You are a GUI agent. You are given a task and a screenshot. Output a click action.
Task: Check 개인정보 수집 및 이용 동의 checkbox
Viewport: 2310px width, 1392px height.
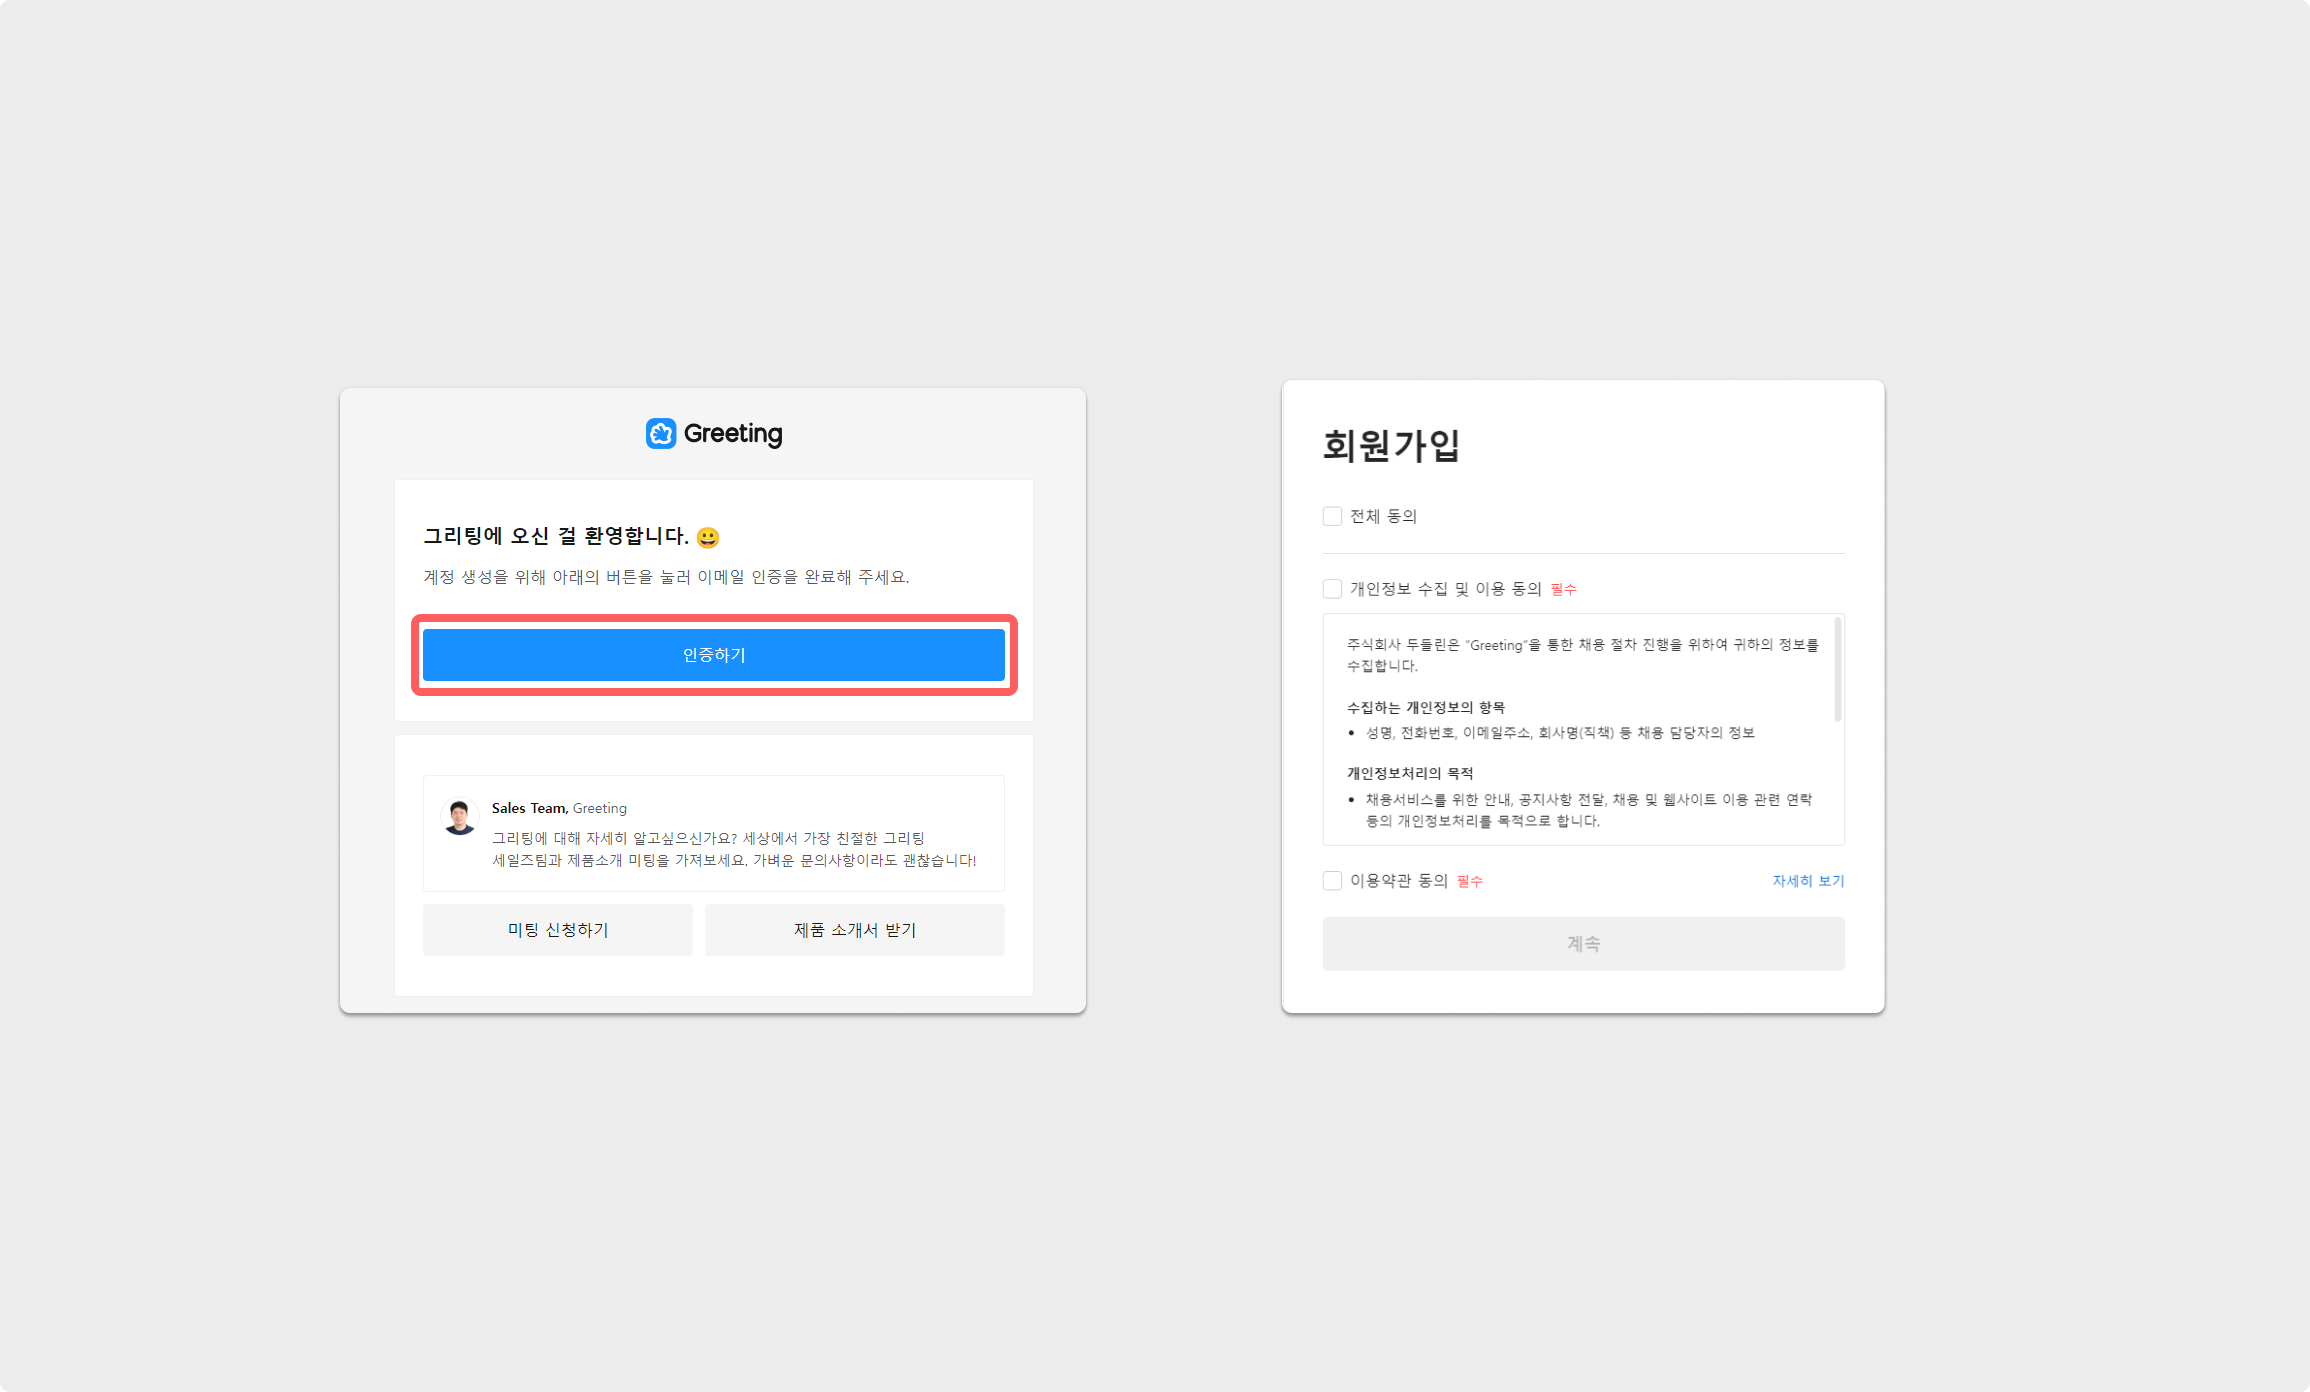point(1332,589)
